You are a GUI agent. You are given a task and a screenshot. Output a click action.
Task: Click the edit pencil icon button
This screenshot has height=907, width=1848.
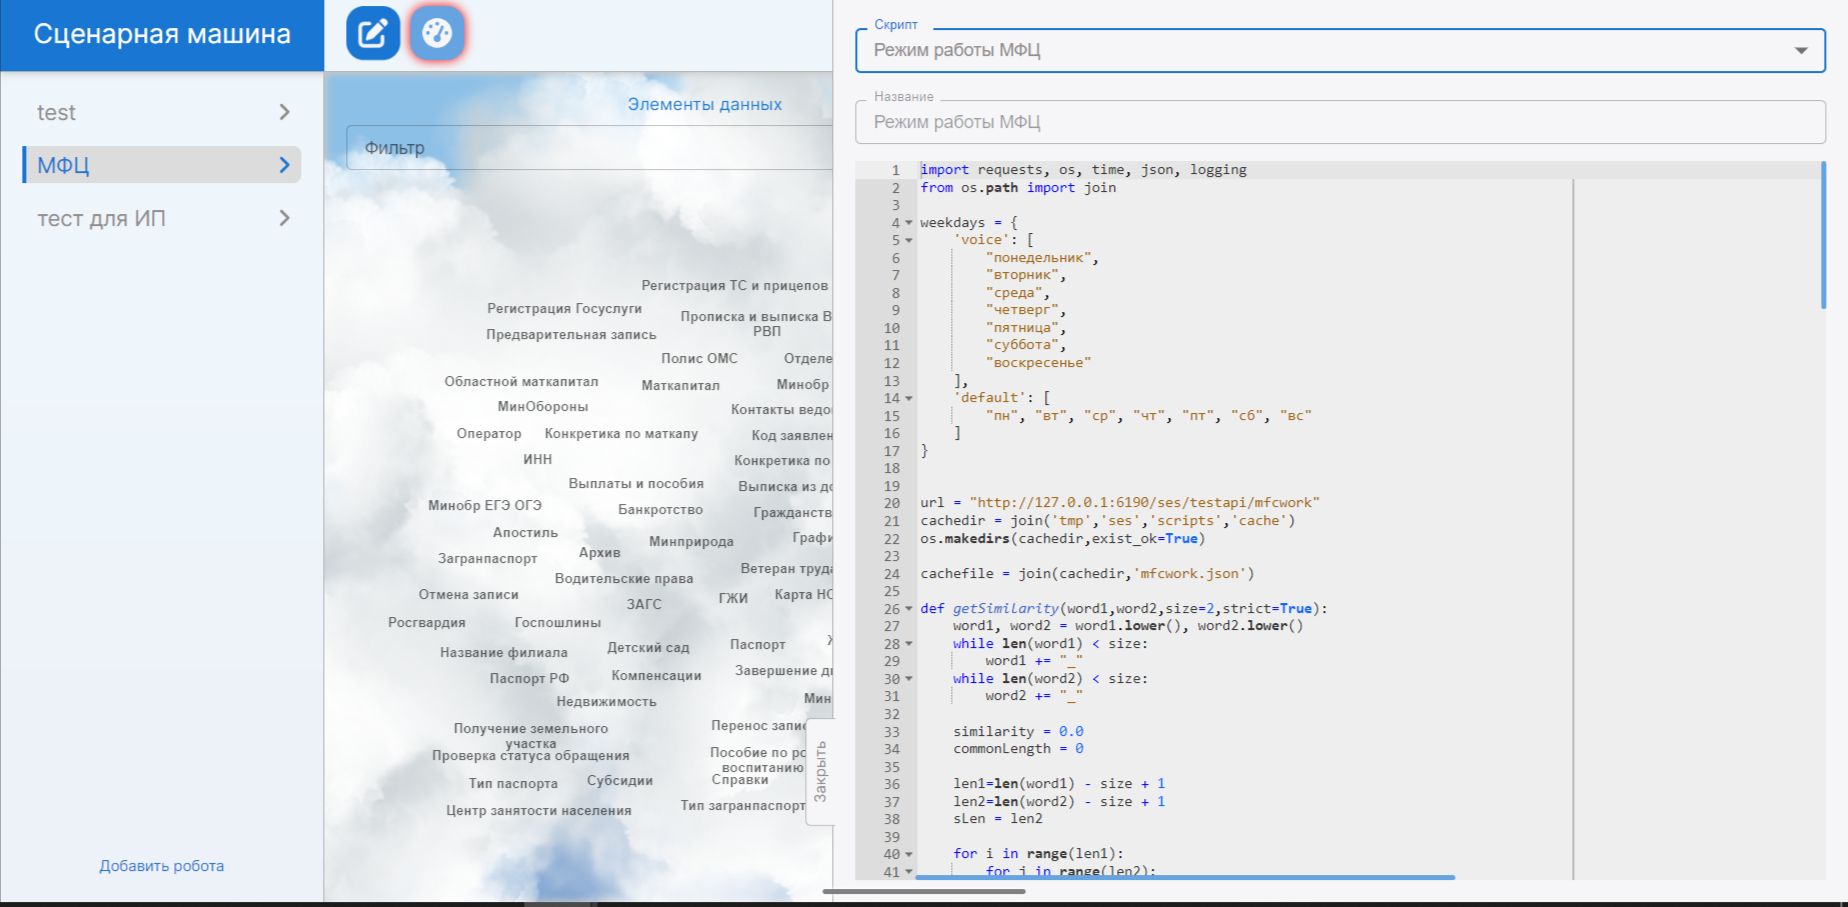click(x=373, y=34)
